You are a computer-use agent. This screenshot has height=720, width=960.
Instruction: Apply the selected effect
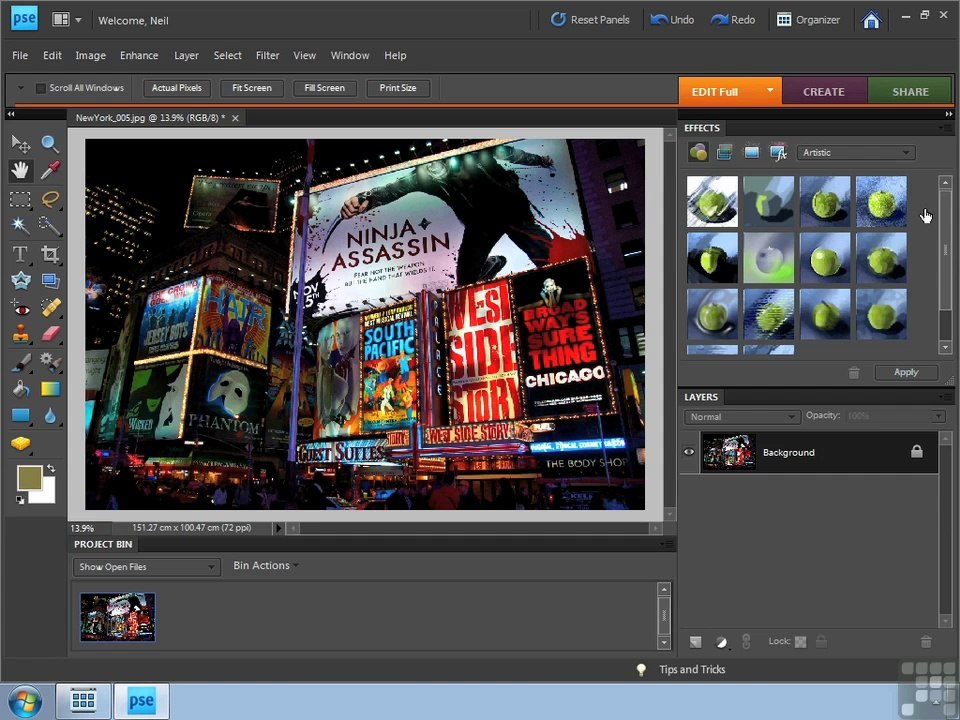pyautogui.click(x=906, y=372)
